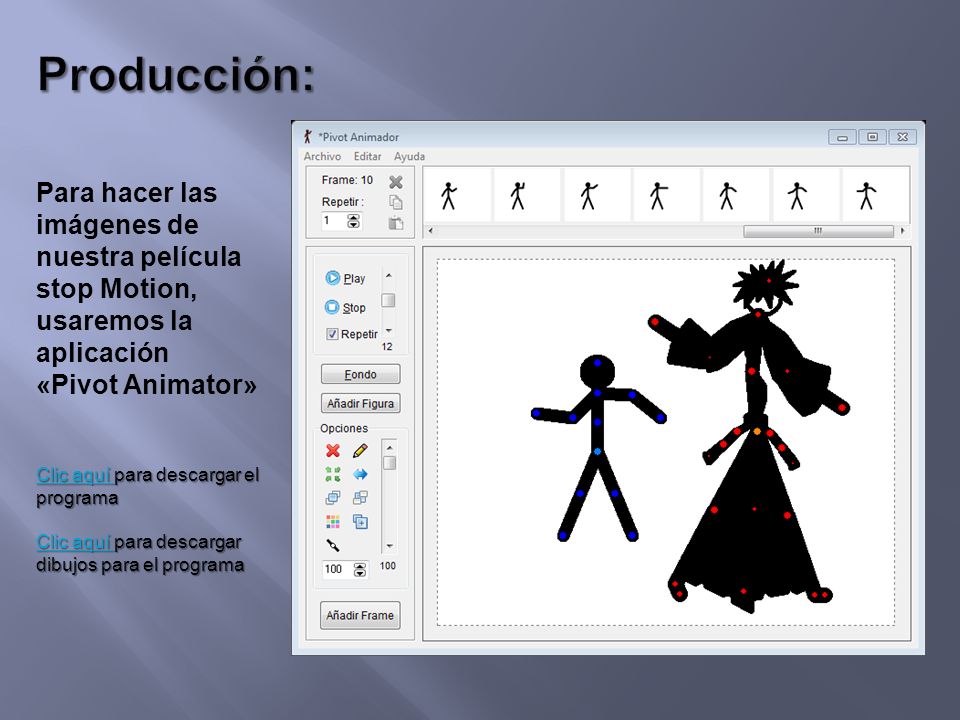Click the blue handle on the stickman's head
This screenshot has width=960, height=720.
(x=598, y=363)
